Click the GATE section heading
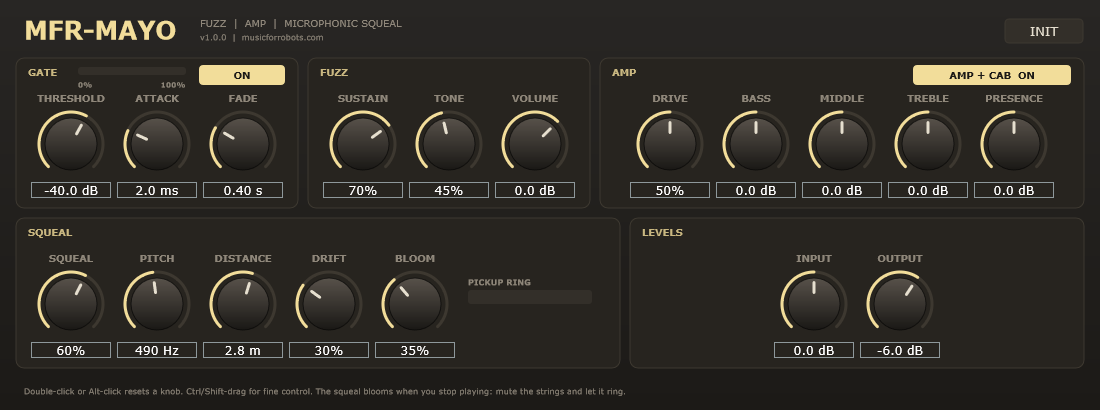 [43, 72]
